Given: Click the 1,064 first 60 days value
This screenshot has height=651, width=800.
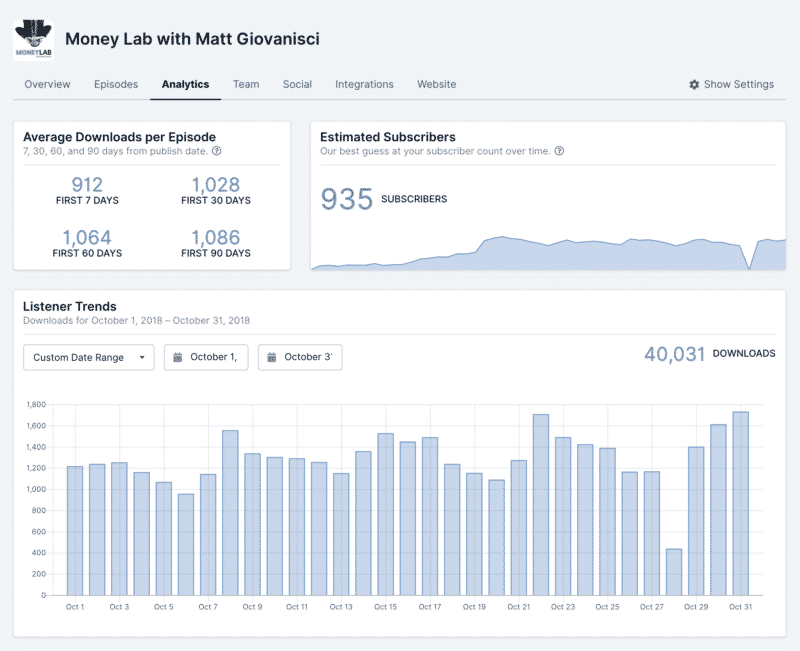Looking at the screenshot, I should coord(87,237).
